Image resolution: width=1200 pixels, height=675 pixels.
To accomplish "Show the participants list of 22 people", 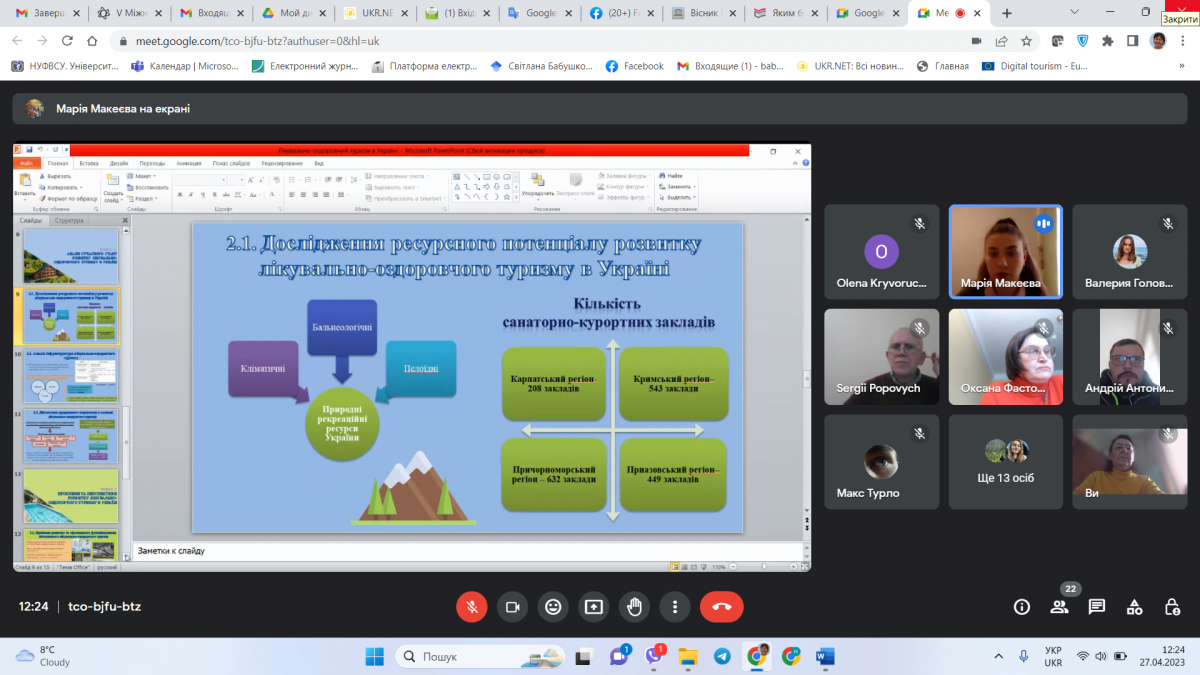I will click(x=1059, y=606).
